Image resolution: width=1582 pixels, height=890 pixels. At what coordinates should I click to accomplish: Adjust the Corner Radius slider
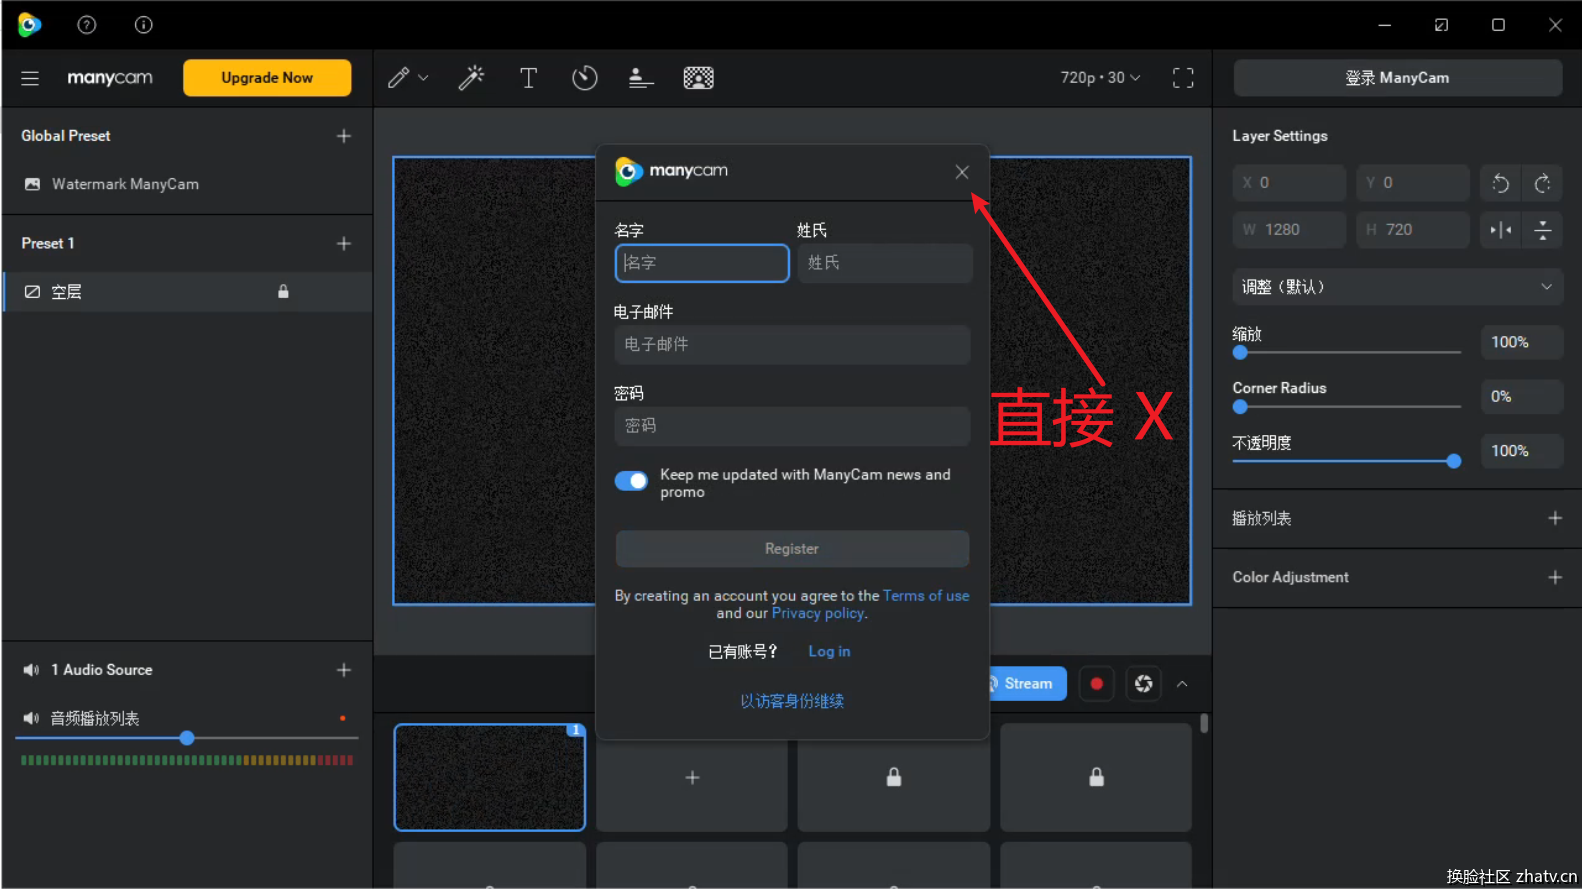click(1346, 407)
